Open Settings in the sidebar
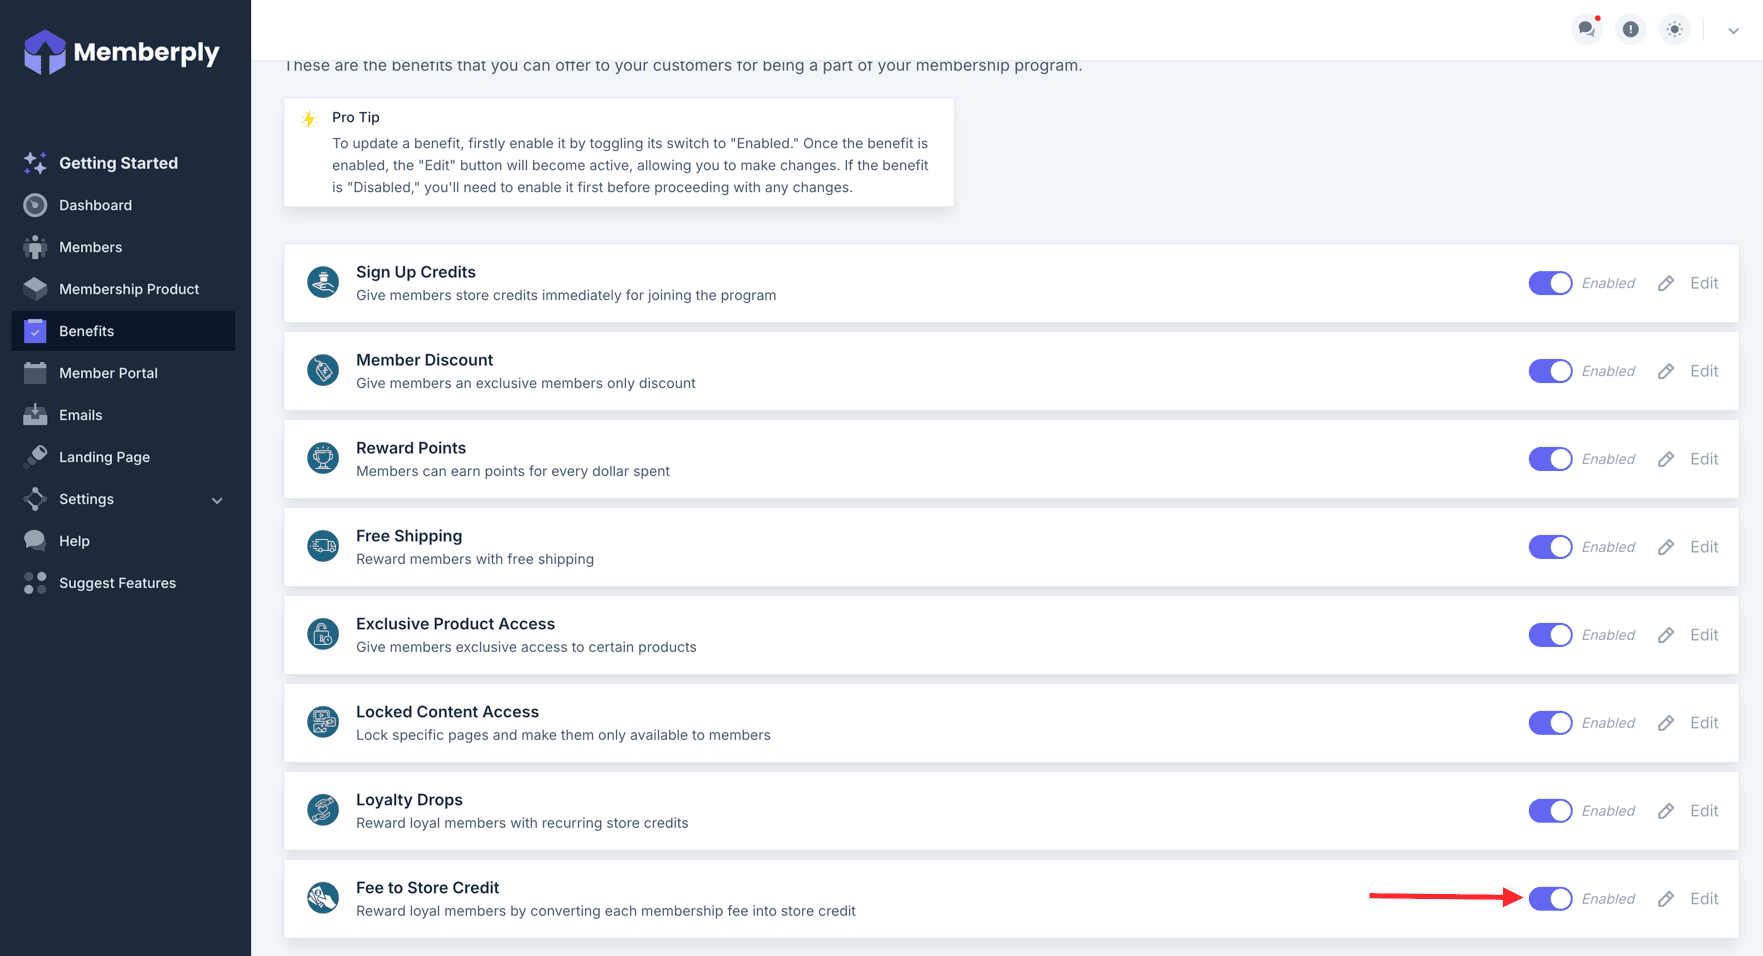Image resolution: width=1763 pixels, height=956 pixels. point(87,499)
